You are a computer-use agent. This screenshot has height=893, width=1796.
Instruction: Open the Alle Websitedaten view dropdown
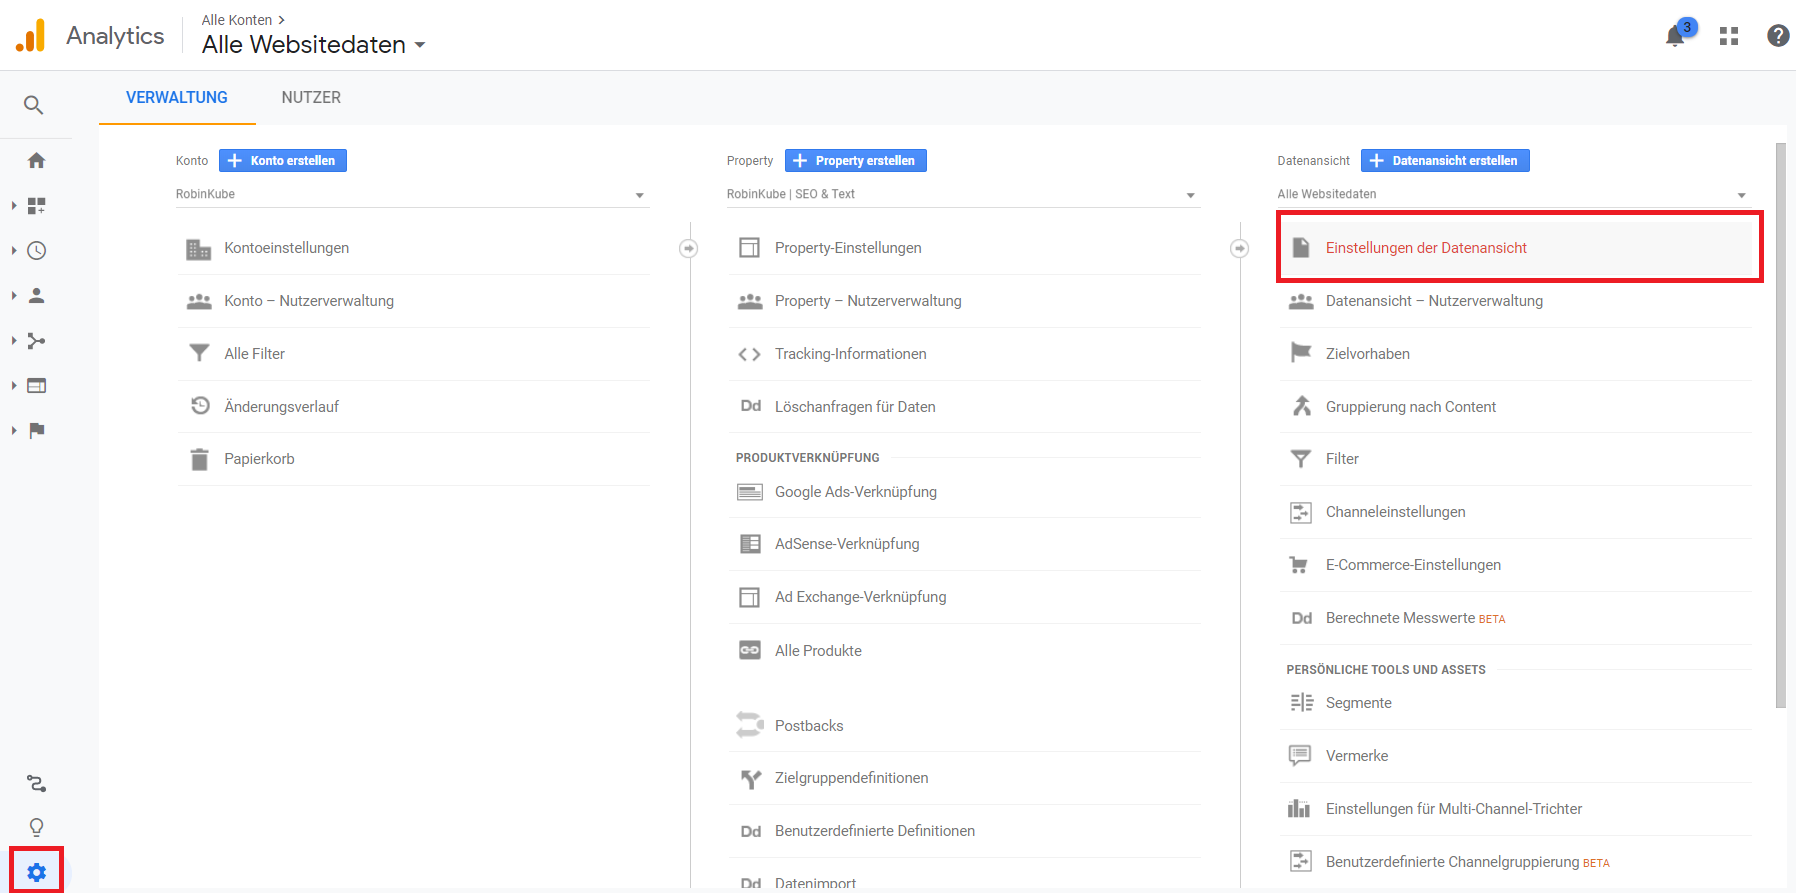tap(1514, 194)
